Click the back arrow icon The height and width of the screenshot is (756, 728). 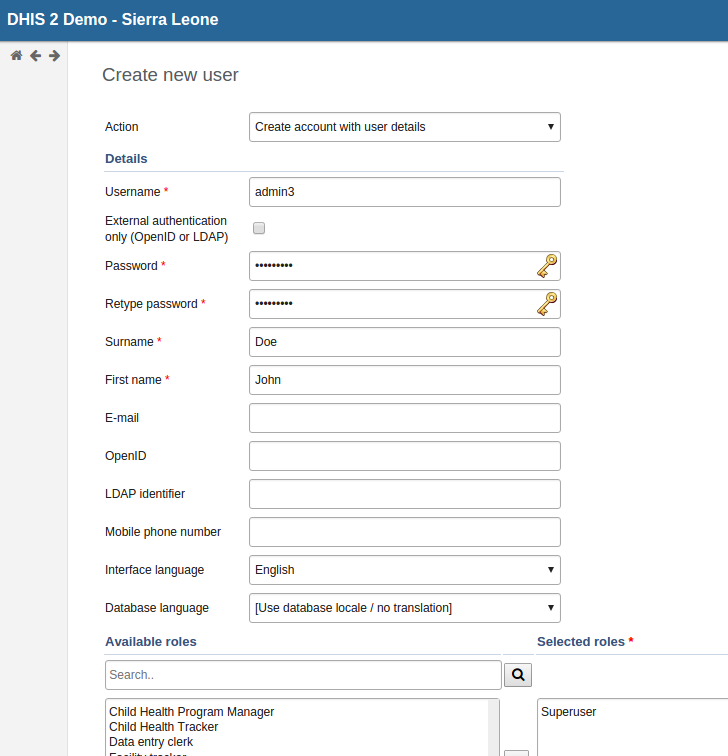pyautogui.click(x=35, y=56)
